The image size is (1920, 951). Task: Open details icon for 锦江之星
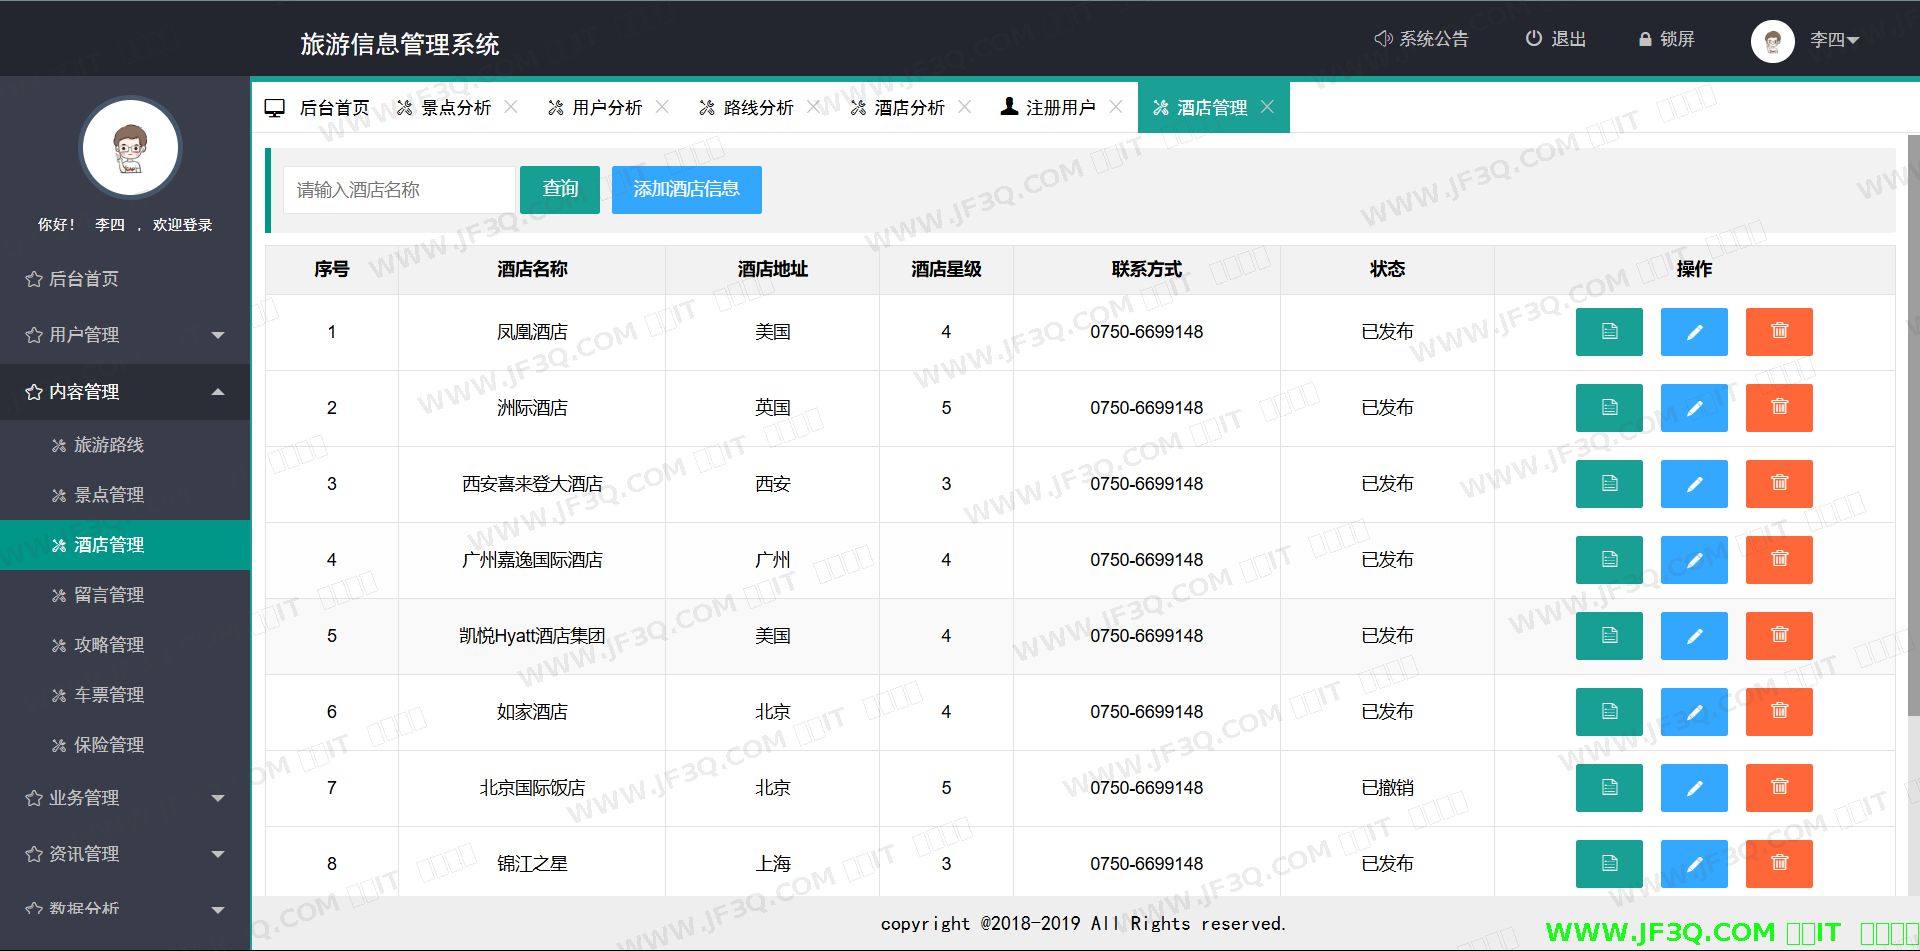1609,864
